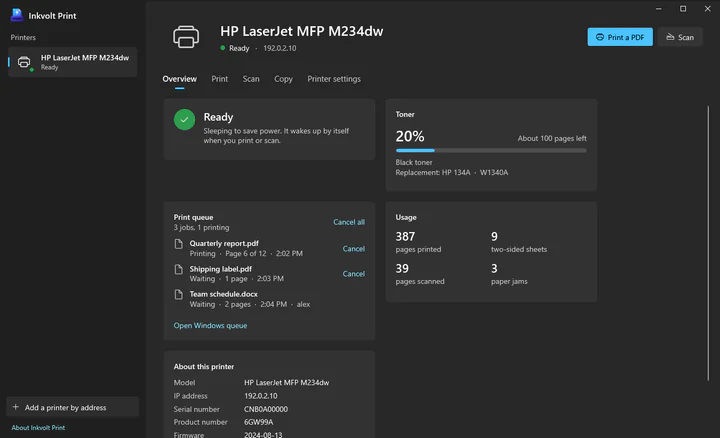Open the Print tab
Viewport: 720px width, 438px height.
[x=219, y=79]
